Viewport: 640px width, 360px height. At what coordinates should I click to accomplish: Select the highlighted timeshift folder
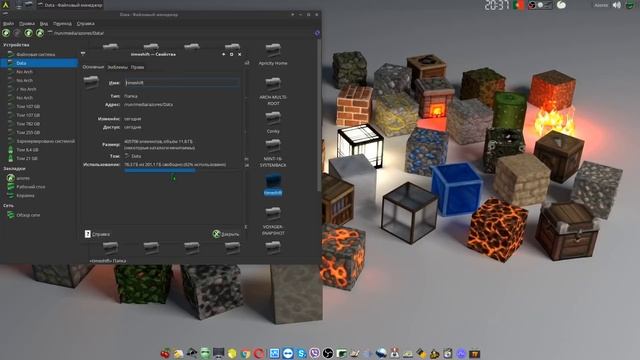[x=273, y=184]
